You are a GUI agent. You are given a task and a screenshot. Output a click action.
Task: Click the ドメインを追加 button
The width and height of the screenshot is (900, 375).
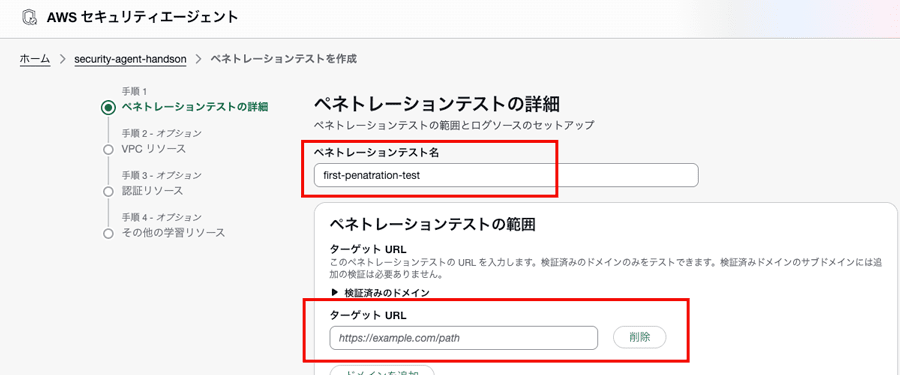(x=383, y=370)
